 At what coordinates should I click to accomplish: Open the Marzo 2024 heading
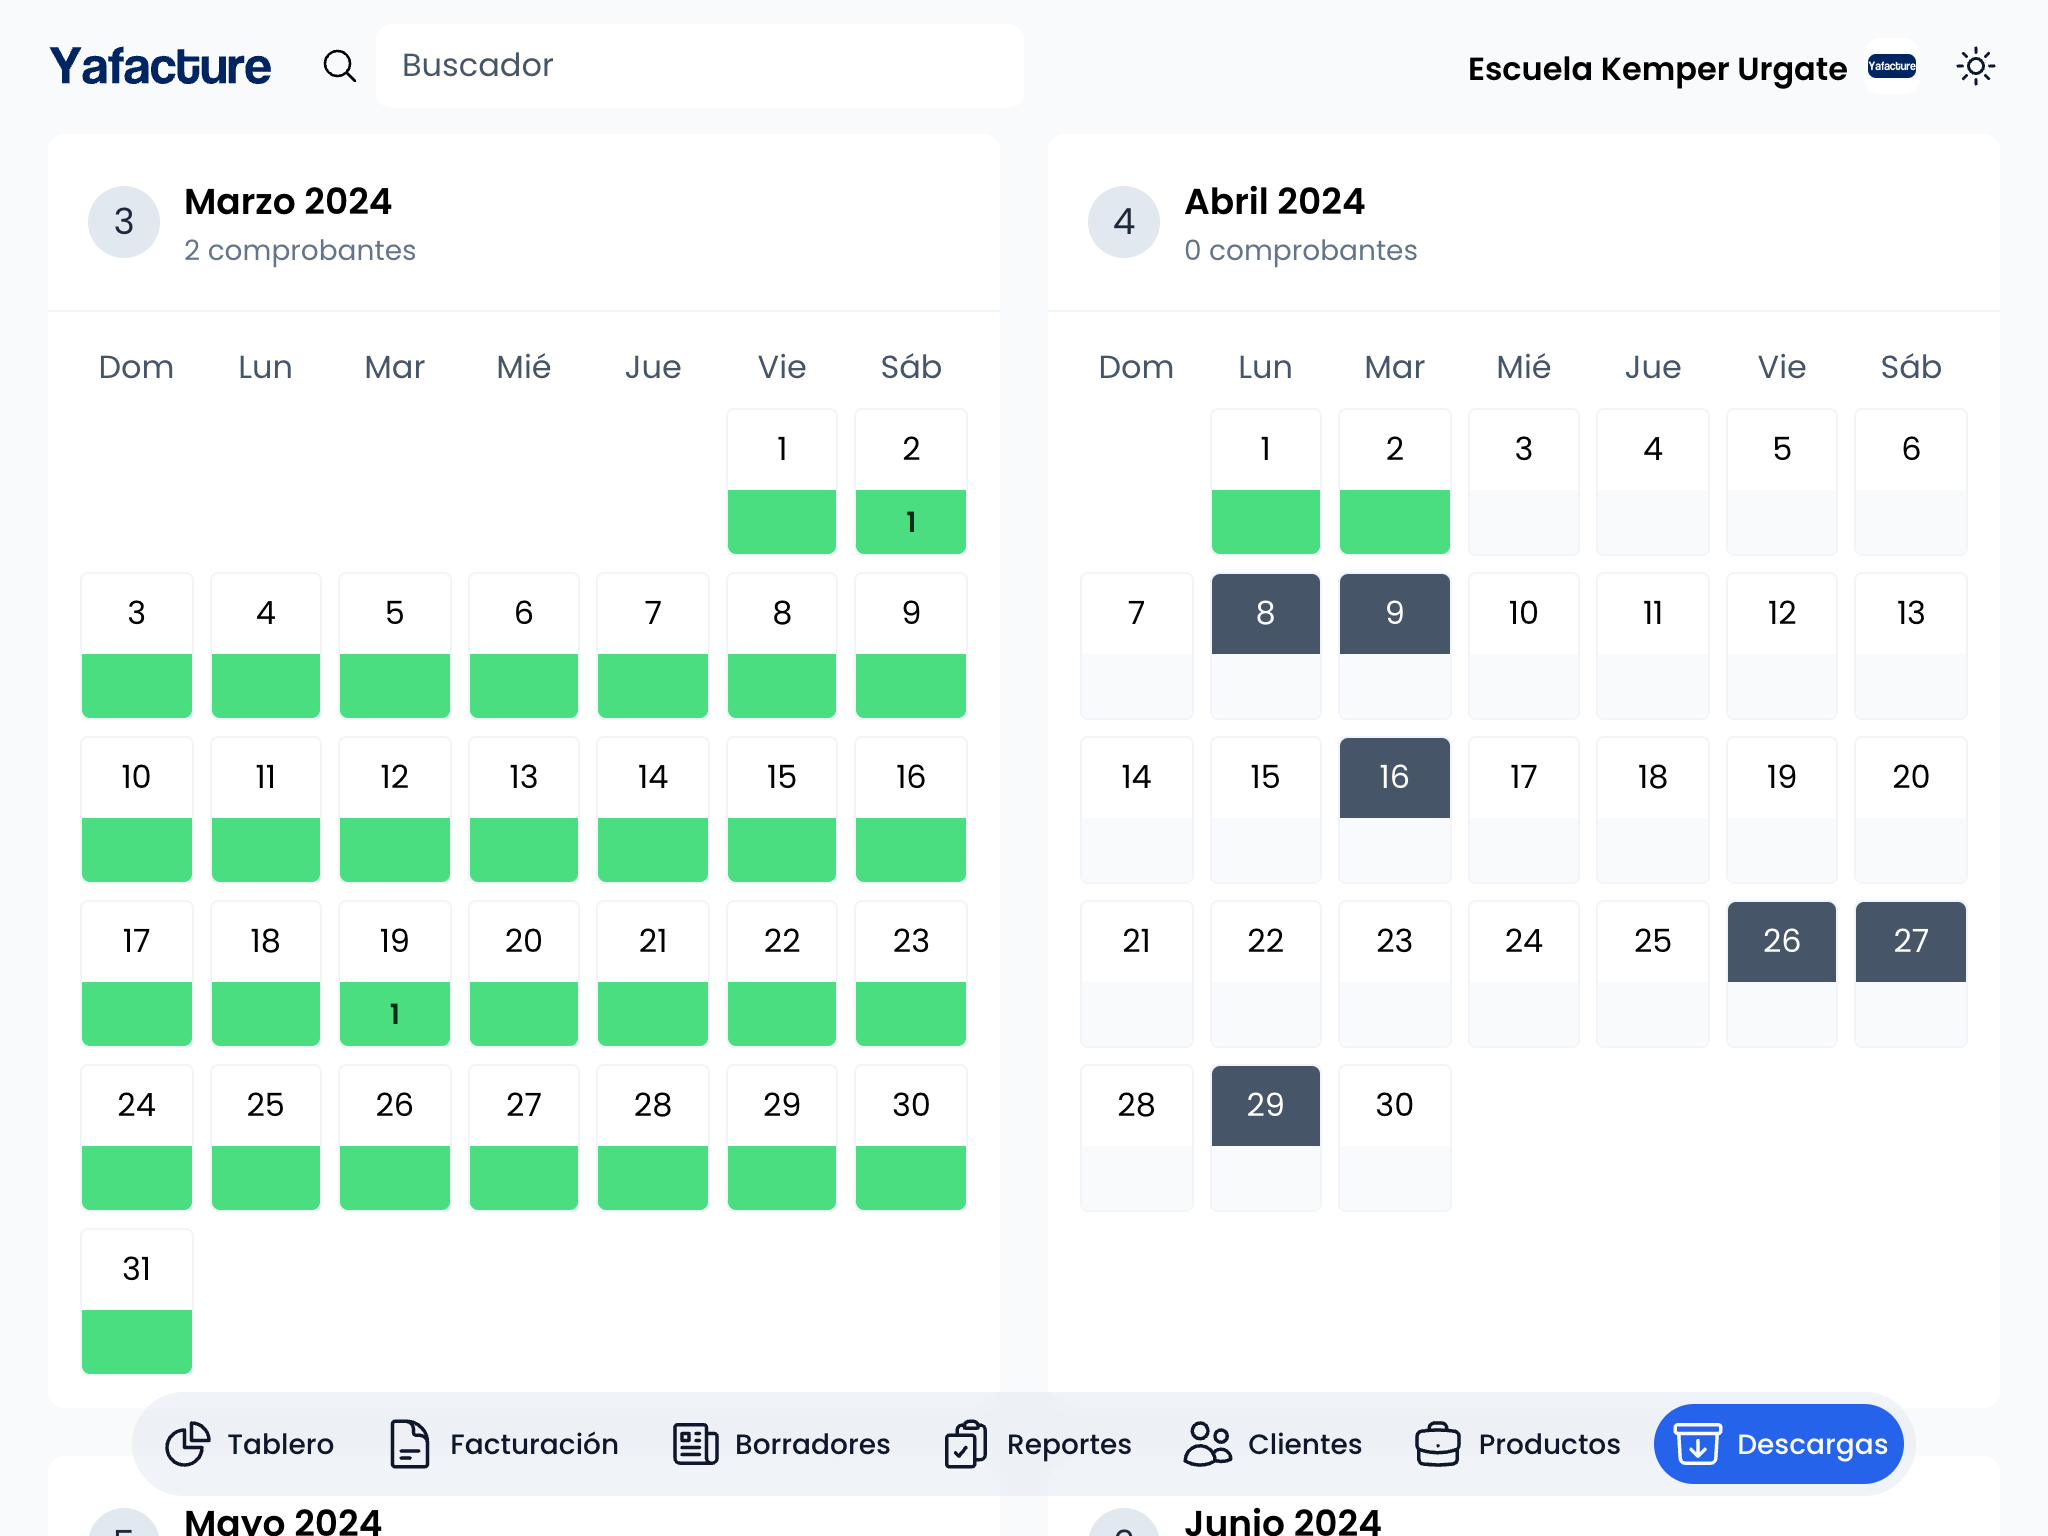[288, 202]
